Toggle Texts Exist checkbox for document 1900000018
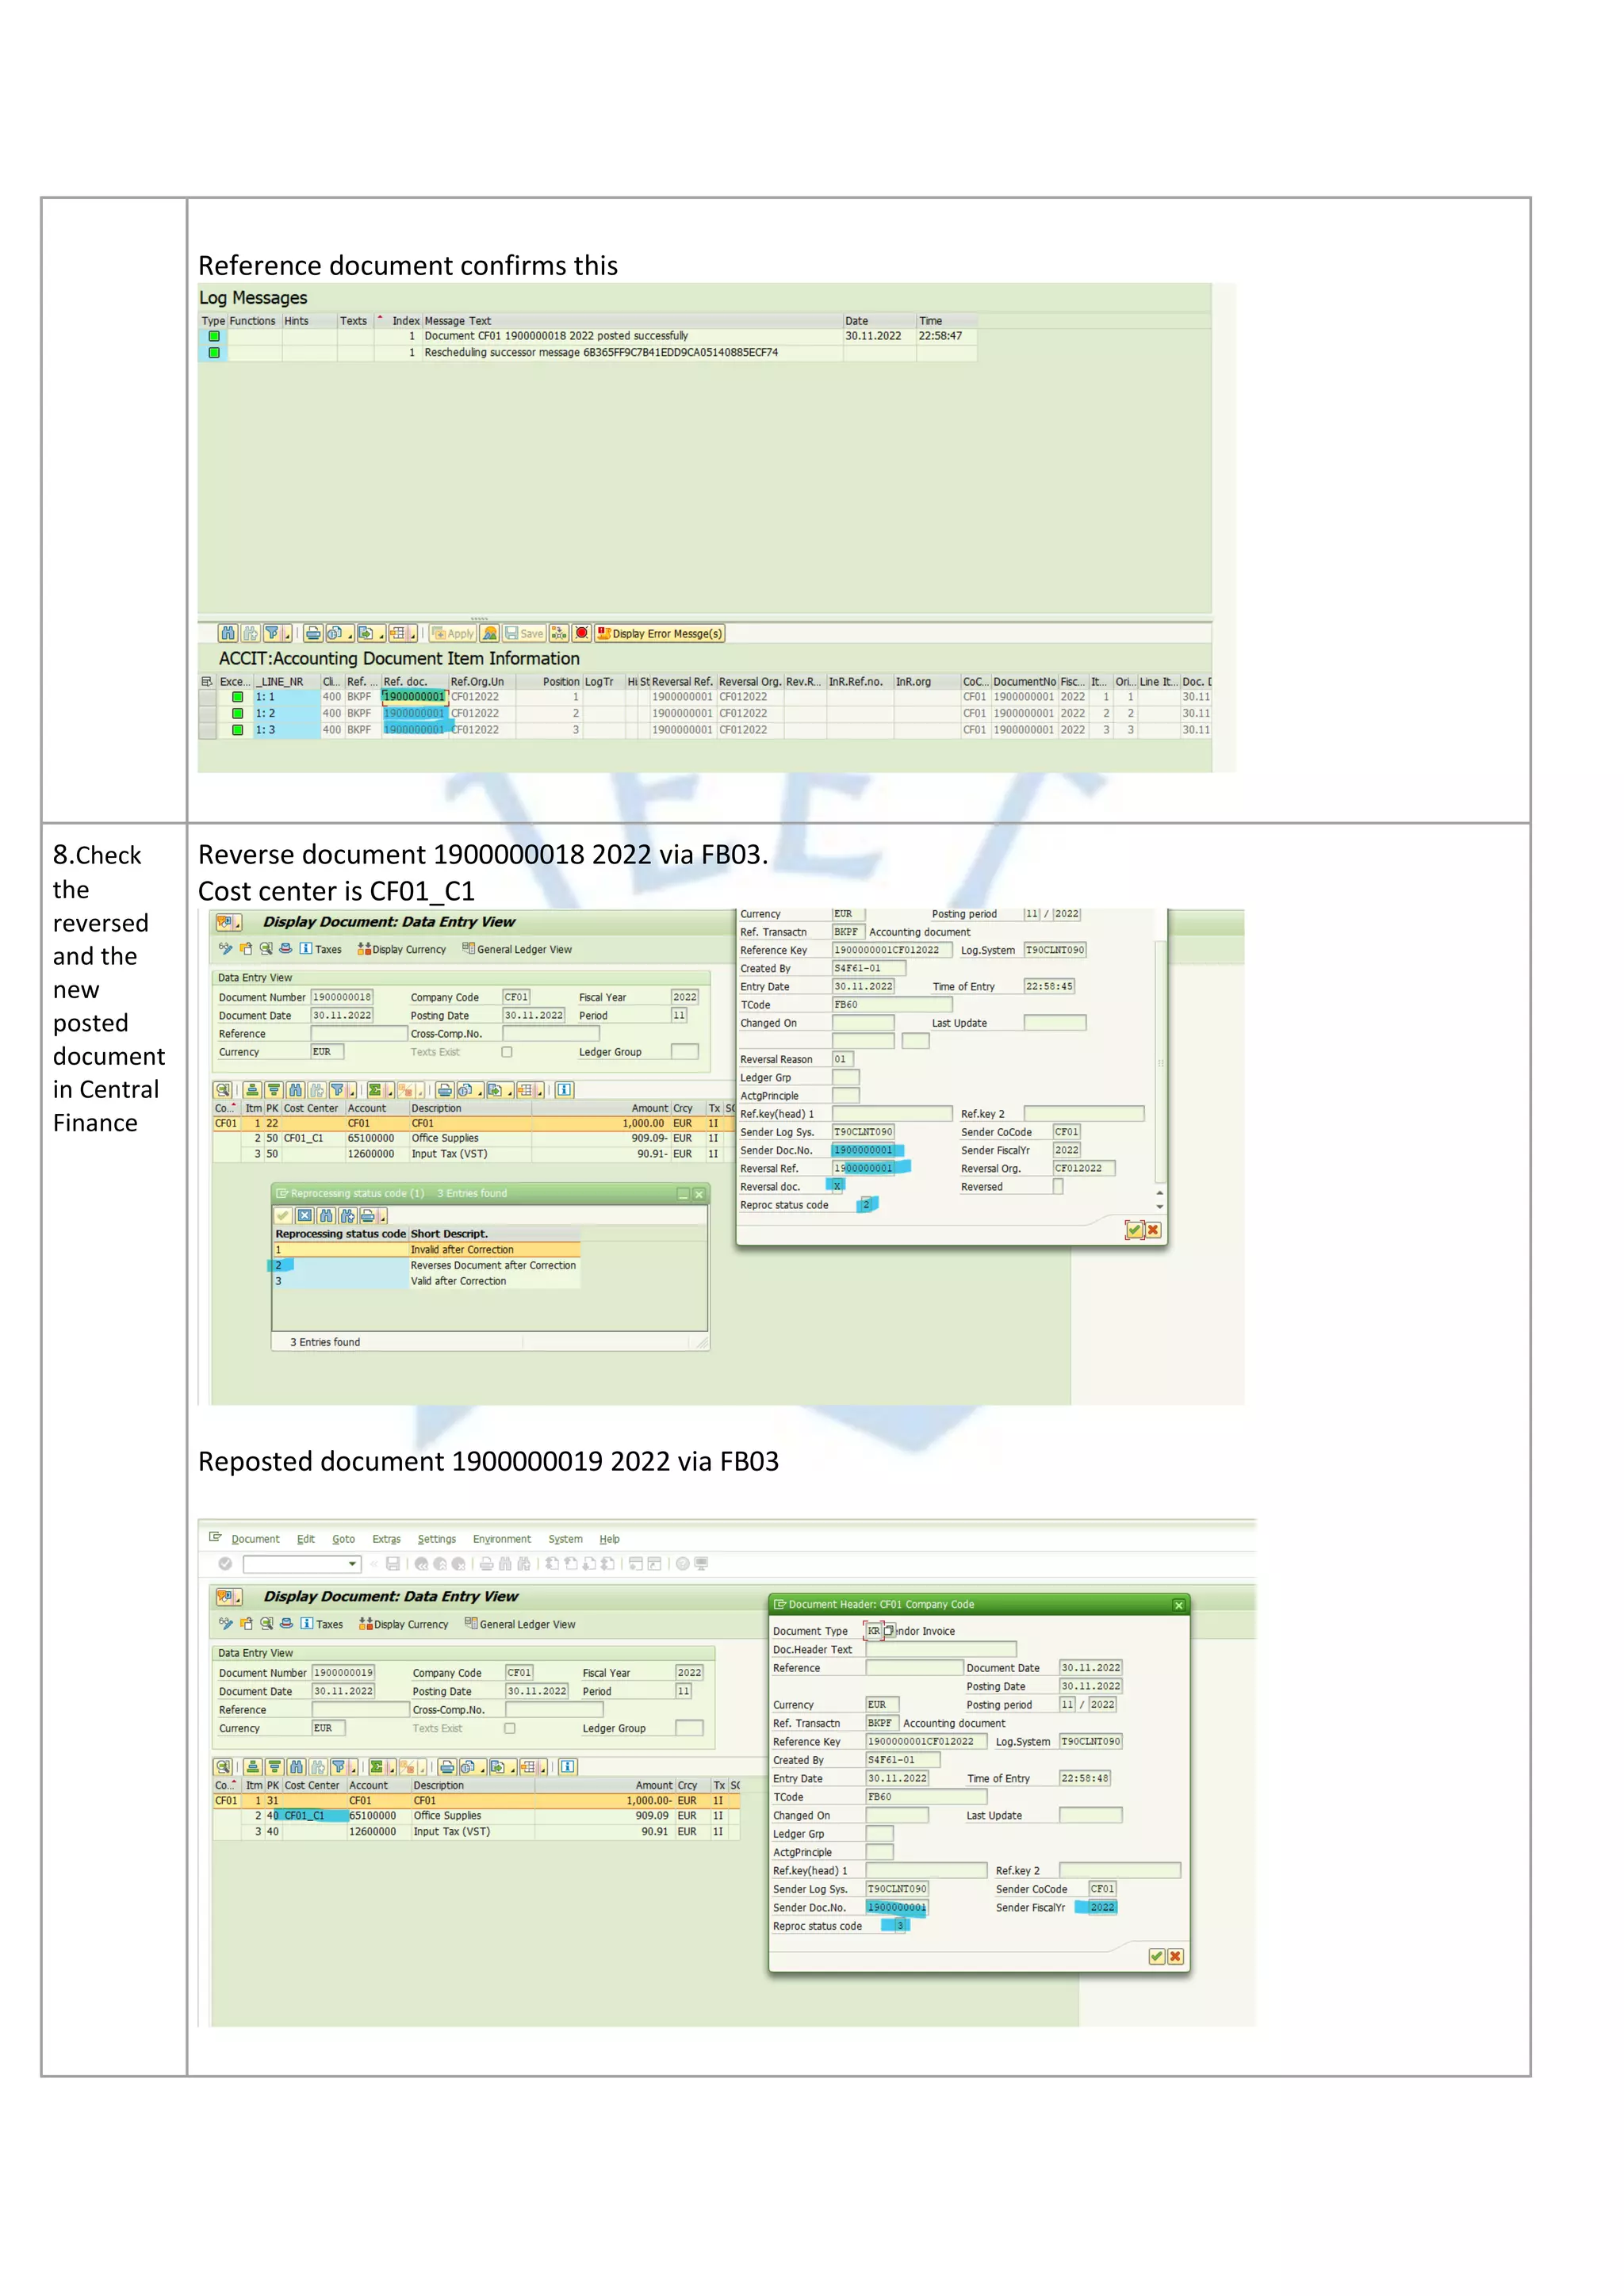Image resolution: width=1624 pixels, height=2296 pixels. click(x=507, y=1052)
